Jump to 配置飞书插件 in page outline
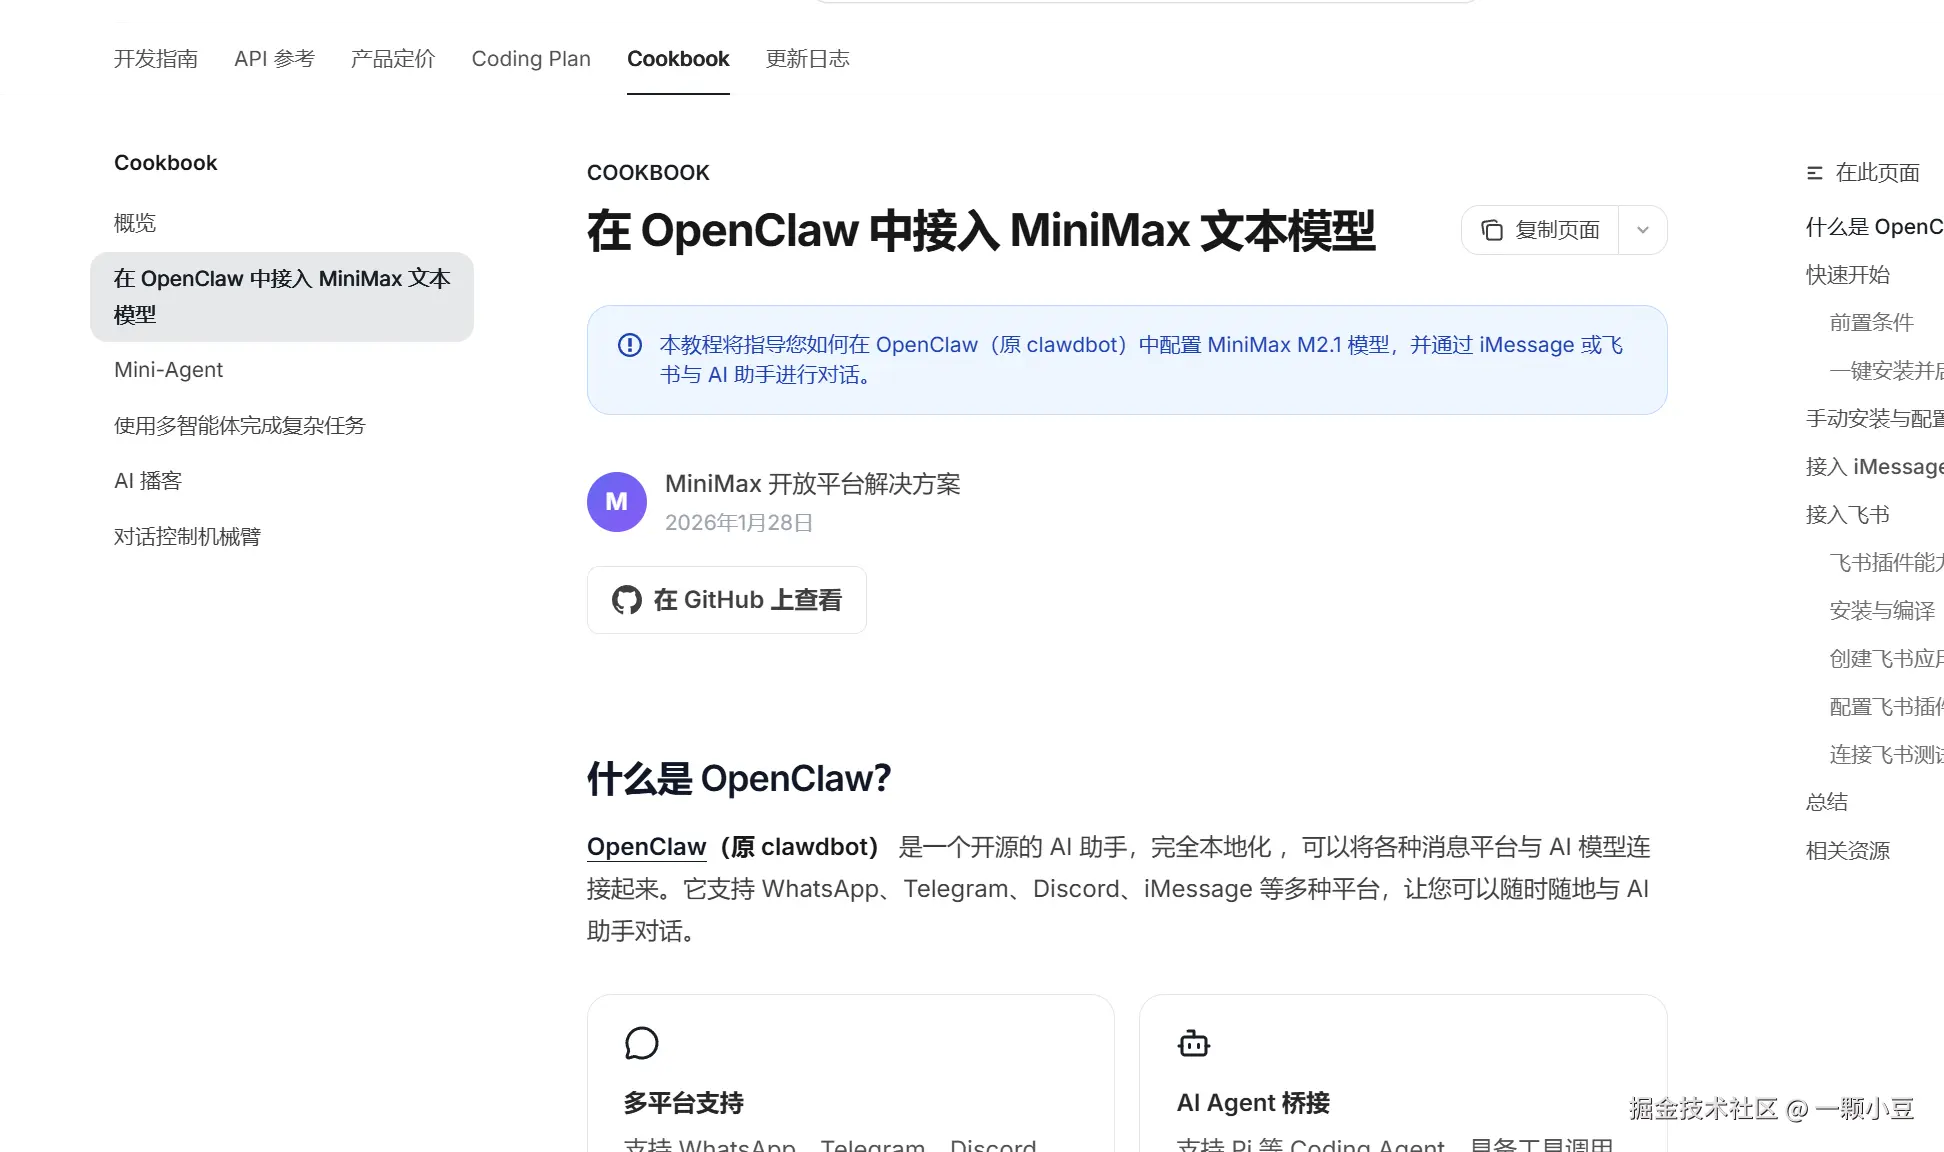This screenshot has height=1152, width=1944. click(x=1886, y=707)
